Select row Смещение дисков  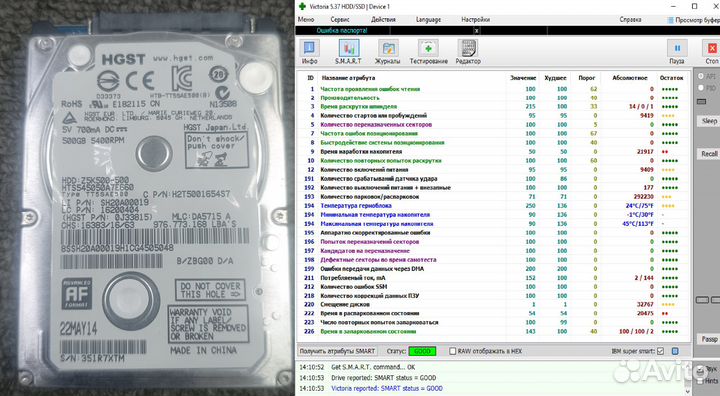493,305
